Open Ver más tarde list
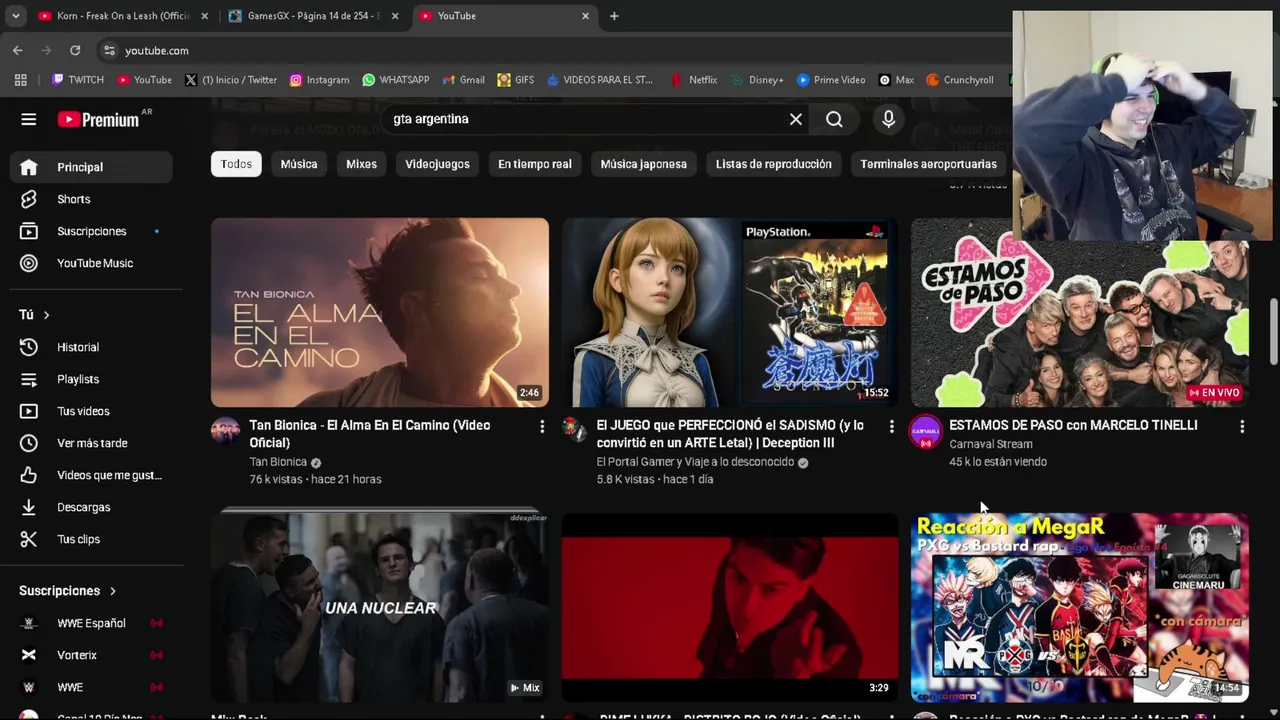 tap(91, 443)
